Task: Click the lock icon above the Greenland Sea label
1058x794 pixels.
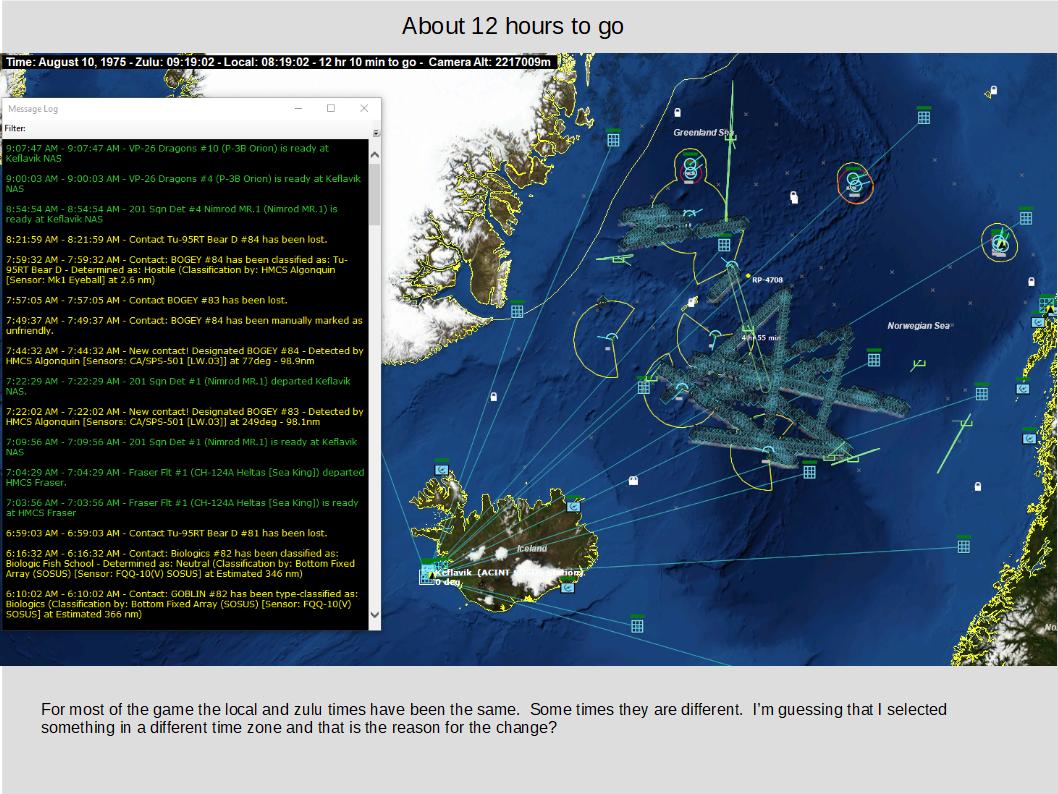Action: [677, 113]
